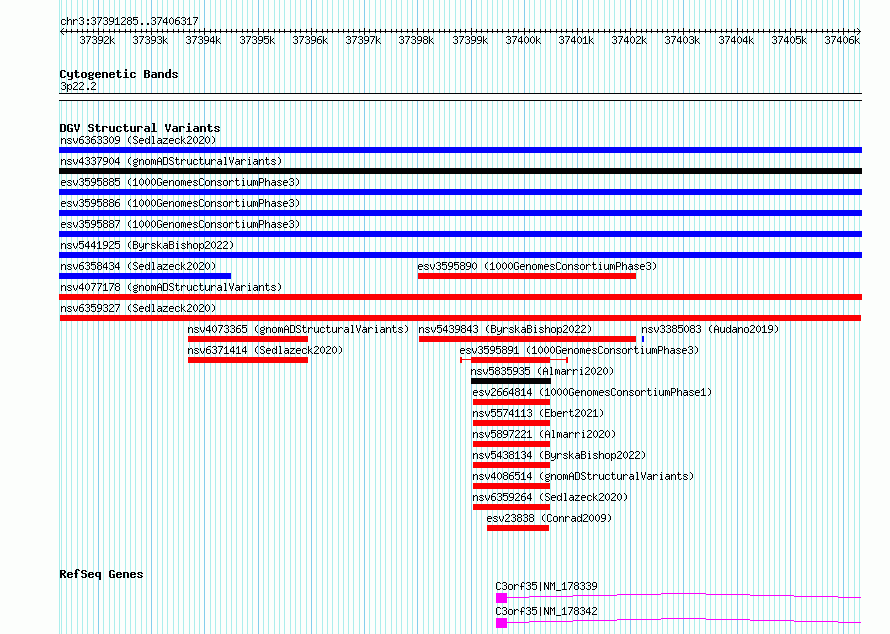The width and height of the screenshot is (890, 634).
Task: Click the Cytogenetic Bands track title
Action: click(119, 74)
